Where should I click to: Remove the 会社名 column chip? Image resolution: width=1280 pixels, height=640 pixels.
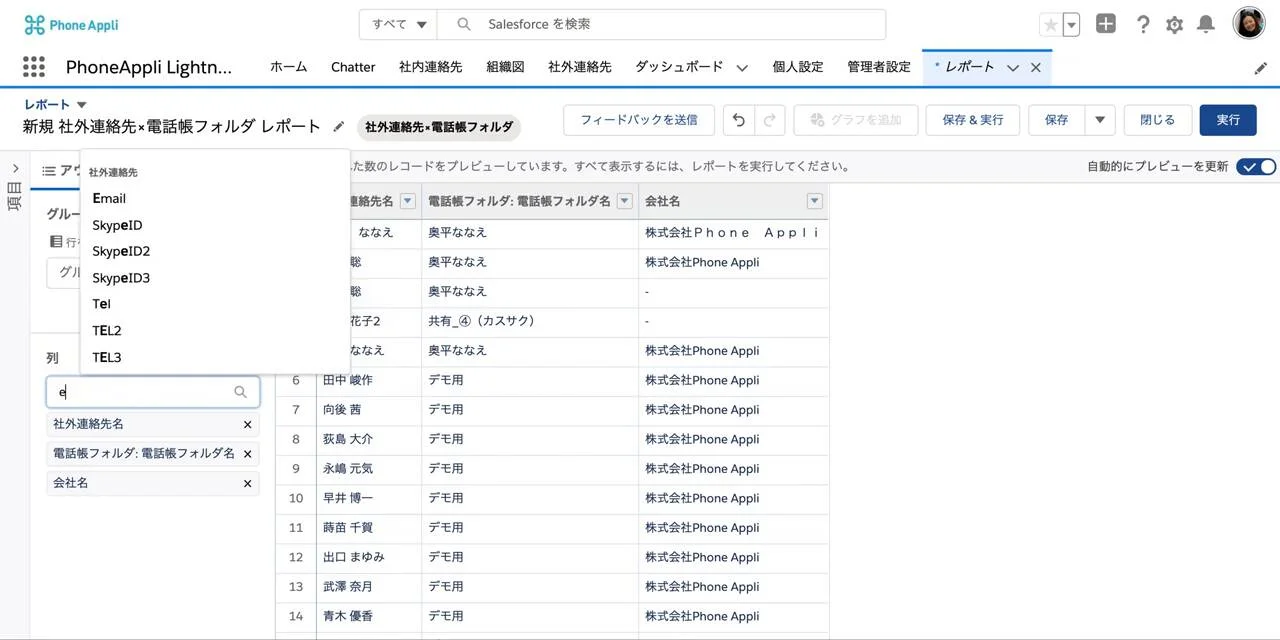coord(248,484)
